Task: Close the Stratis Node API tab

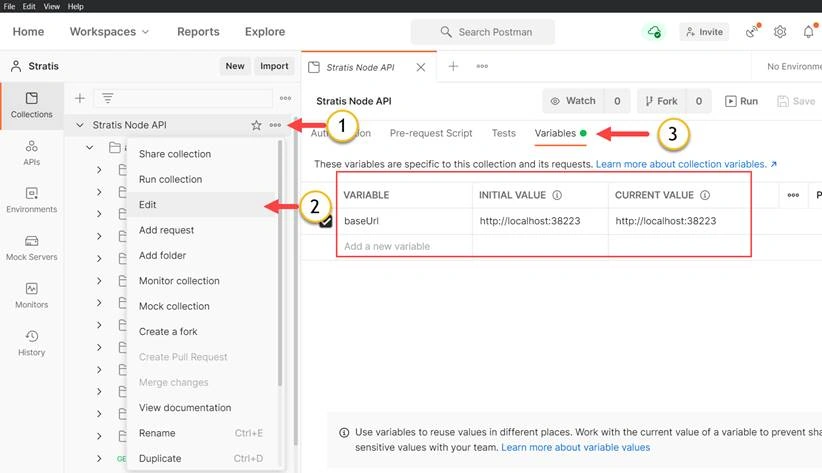Action: (420, 67)
